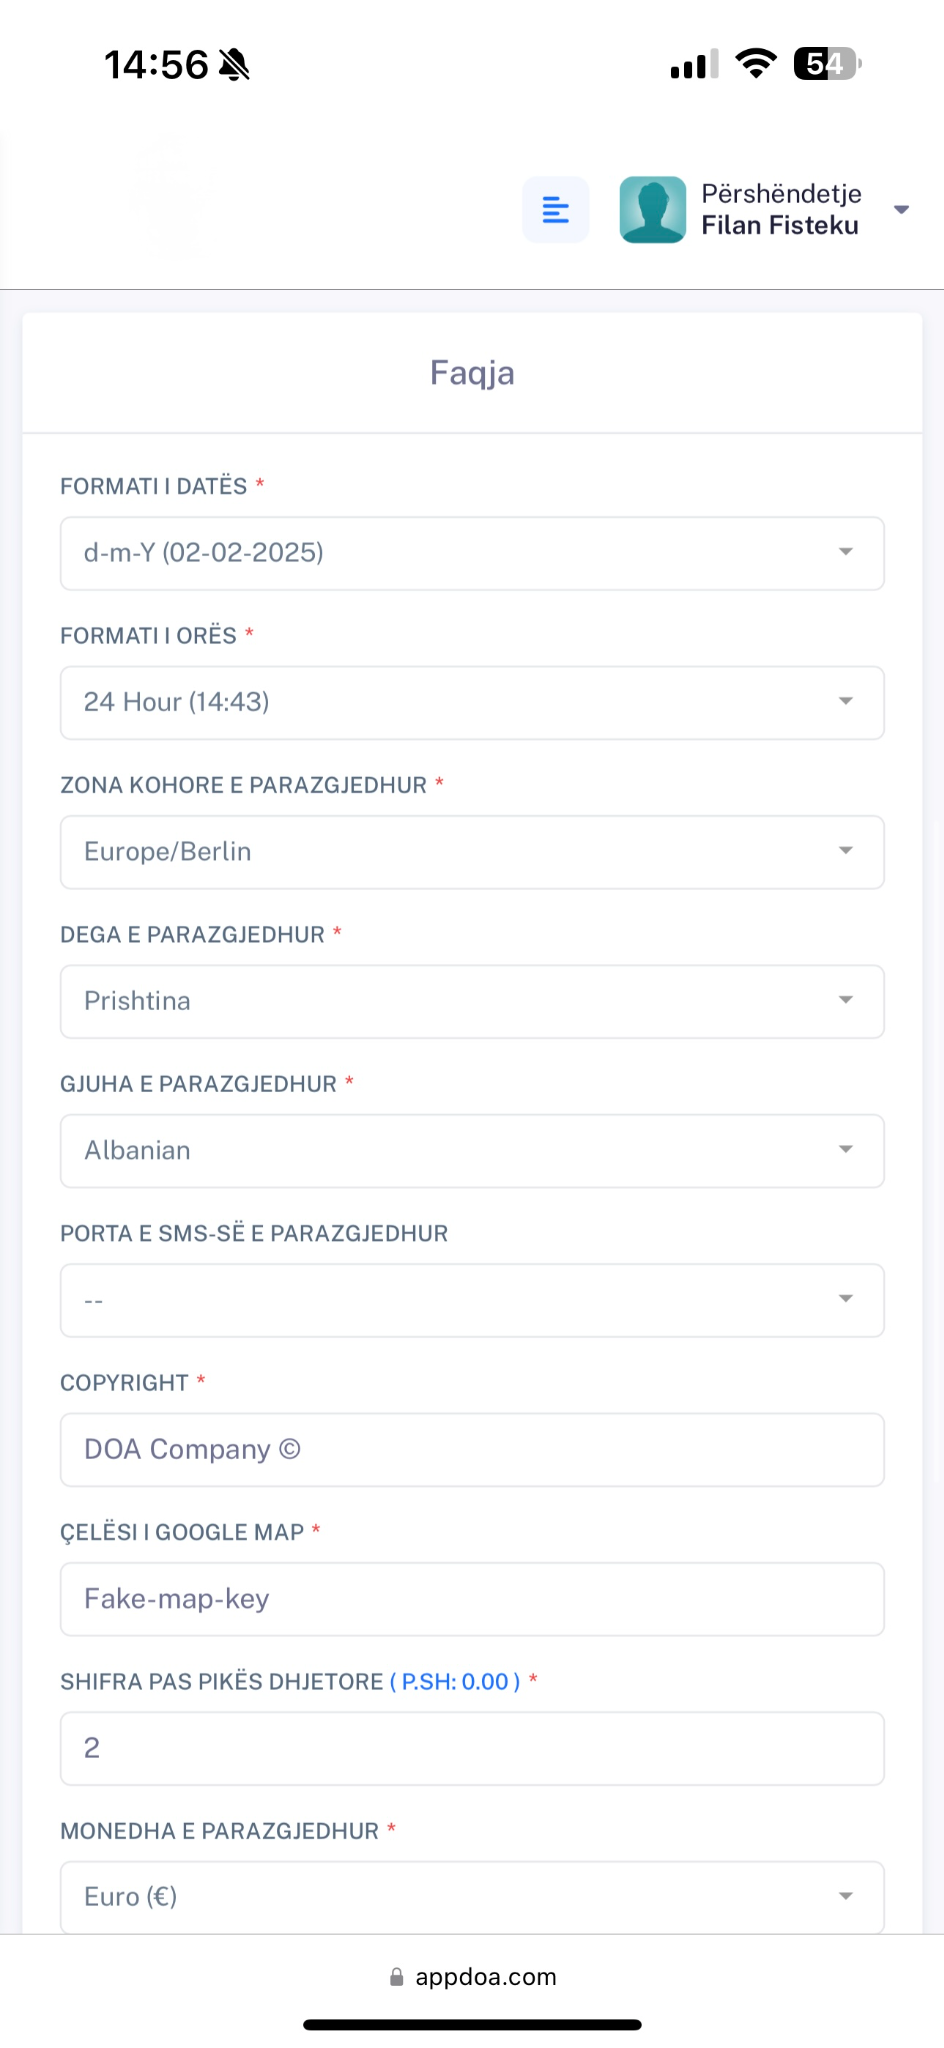Open the Porta e SMS-së dropdown
Screen dimensions: 944x2048
pos(472,1300)
